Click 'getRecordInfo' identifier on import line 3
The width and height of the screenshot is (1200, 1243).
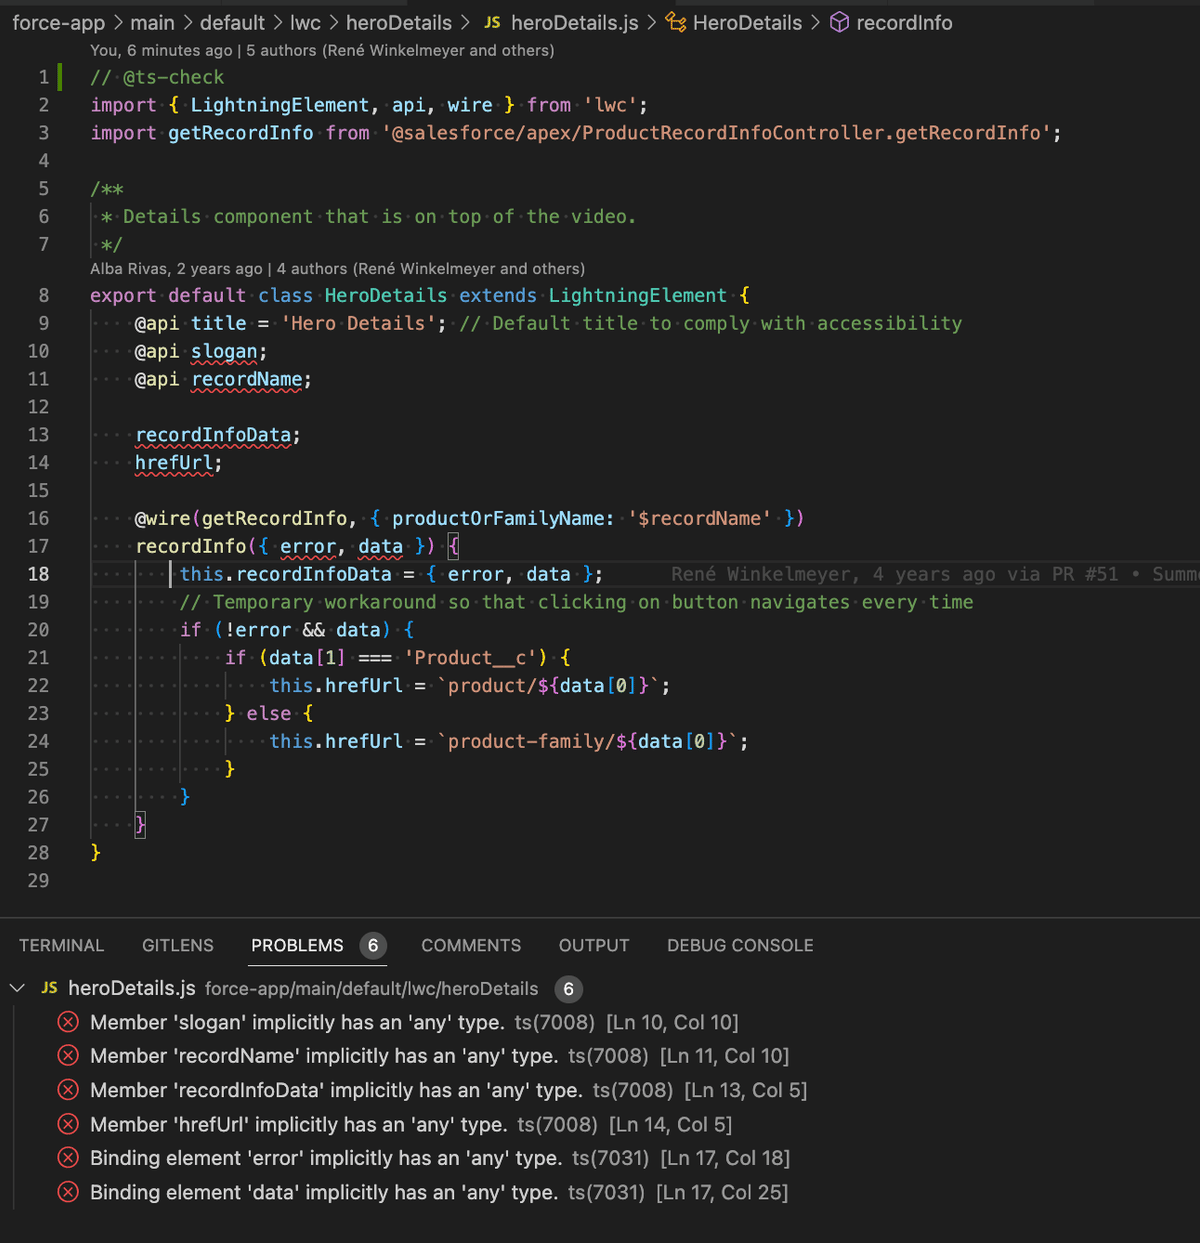[x=240, y=133]
